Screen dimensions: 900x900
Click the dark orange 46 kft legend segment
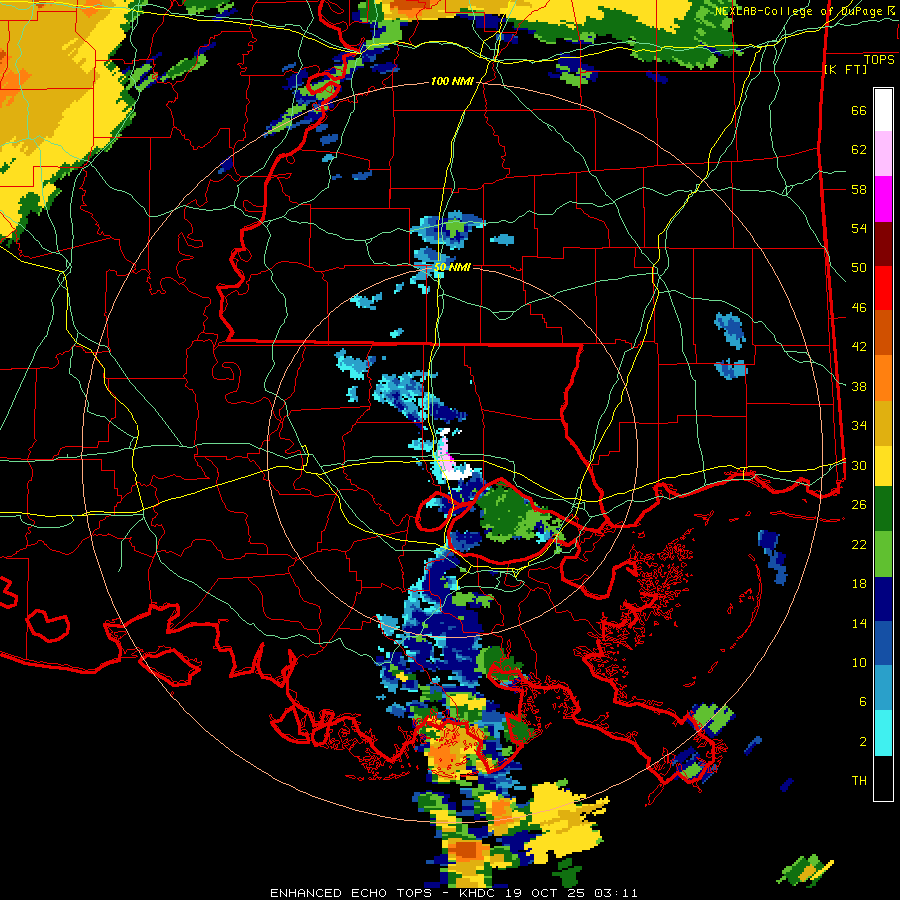tap(883, 332)
